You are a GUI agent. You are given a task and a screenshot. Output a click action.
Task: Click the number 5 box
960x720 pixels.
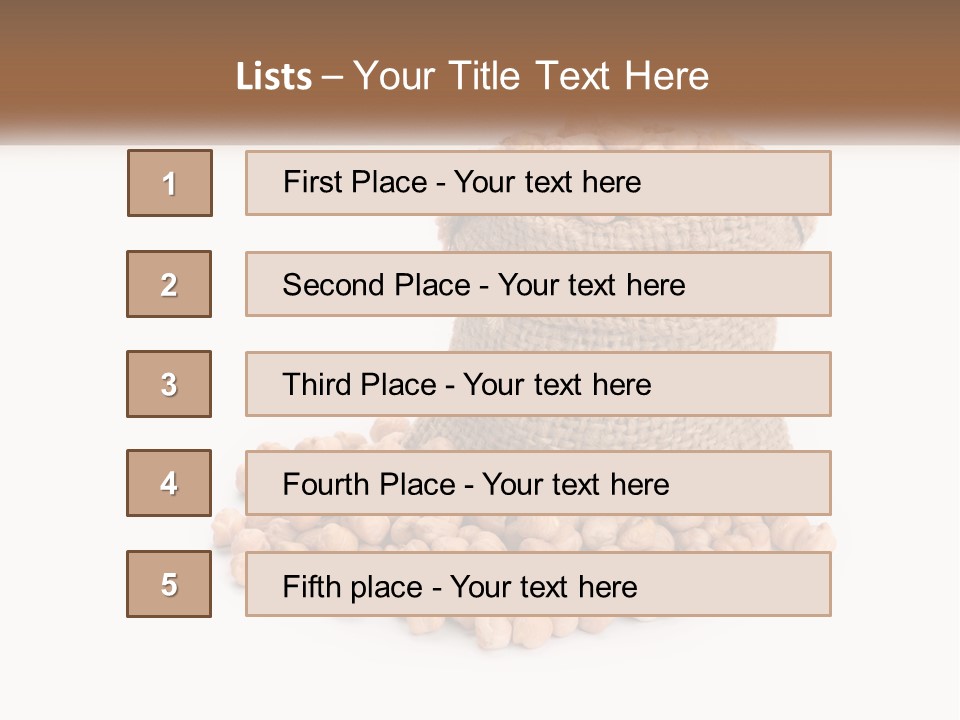click(x=169, y=584)
